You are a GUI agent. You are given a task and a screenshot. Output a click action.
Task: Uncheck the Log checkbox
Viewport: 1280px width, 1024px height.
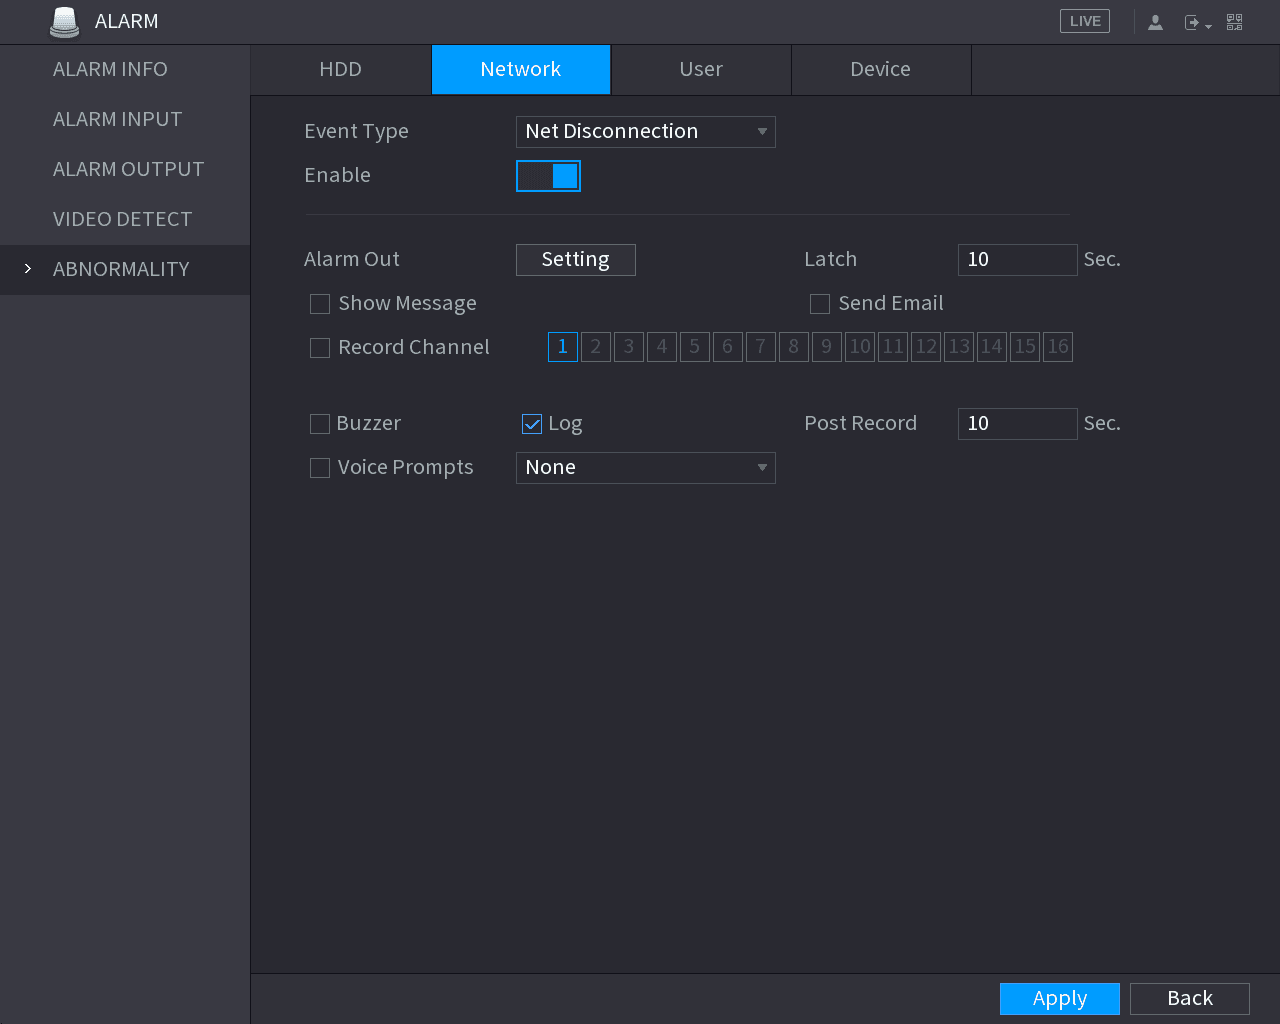[x=532, y=424]
